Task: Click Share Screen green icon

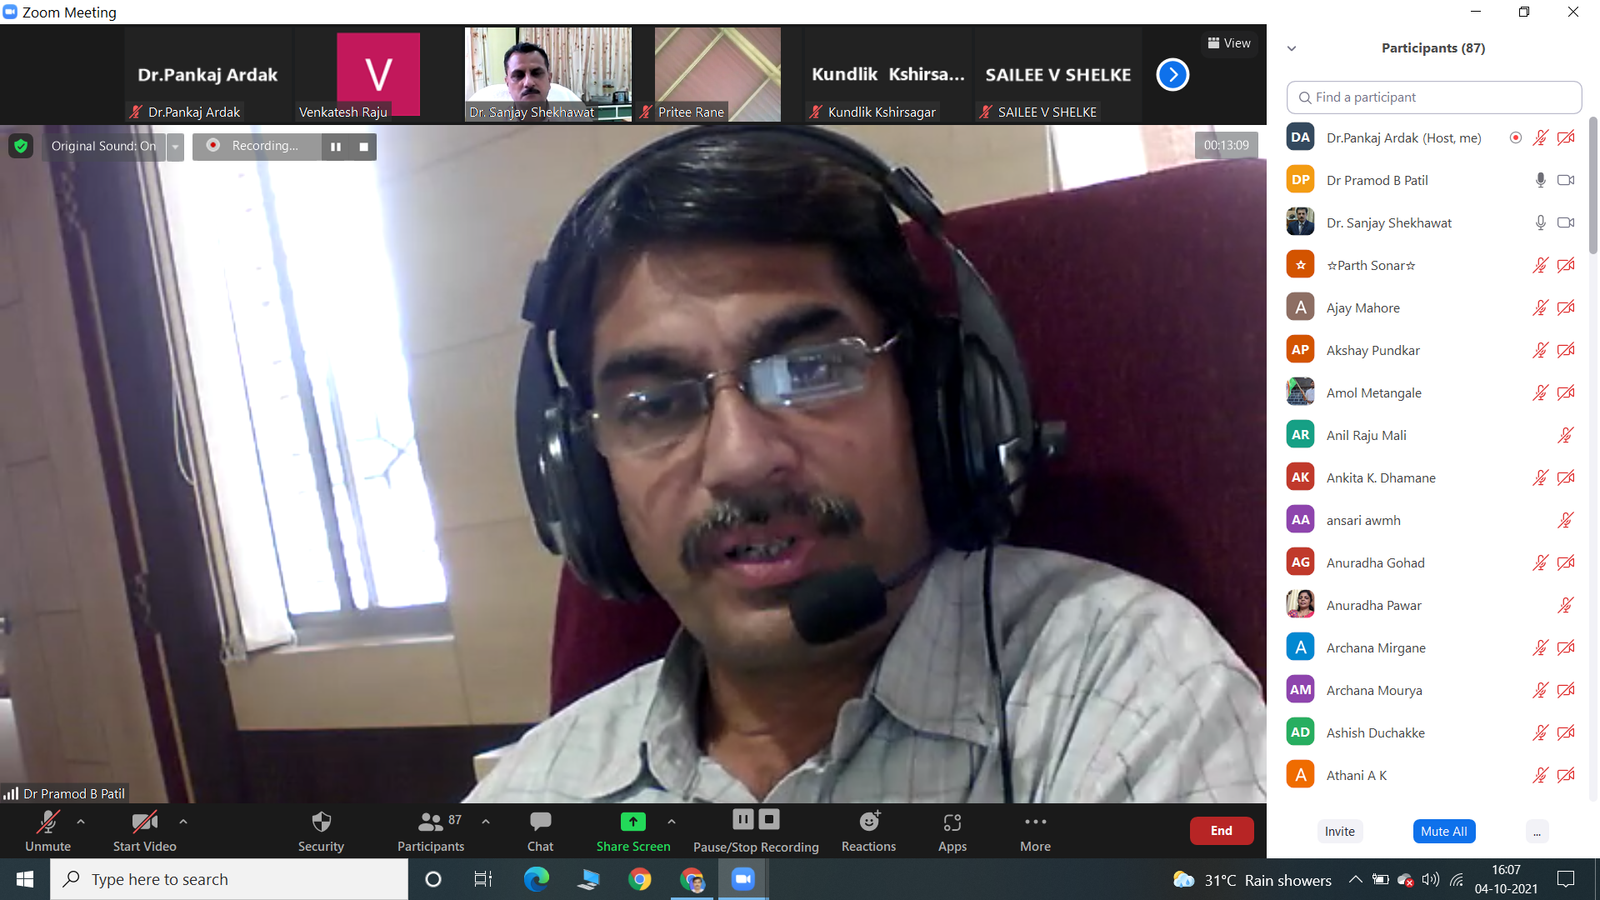Action: point(633,822)
